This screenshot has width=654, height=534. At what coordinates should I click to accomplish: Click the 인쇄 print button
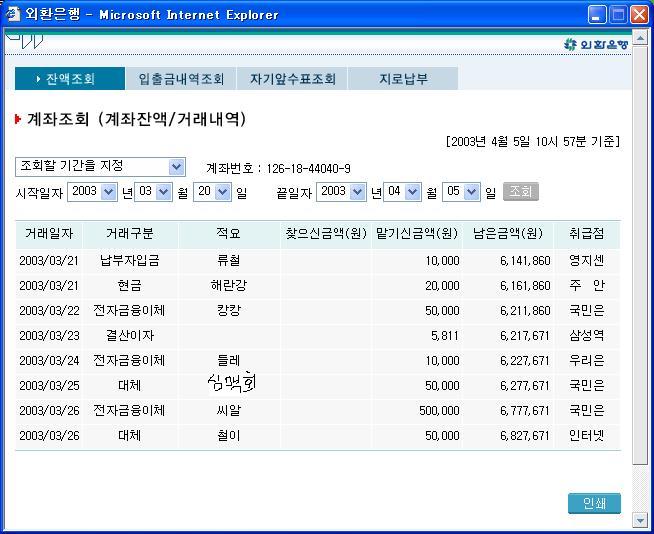click(x=594, y=504)
